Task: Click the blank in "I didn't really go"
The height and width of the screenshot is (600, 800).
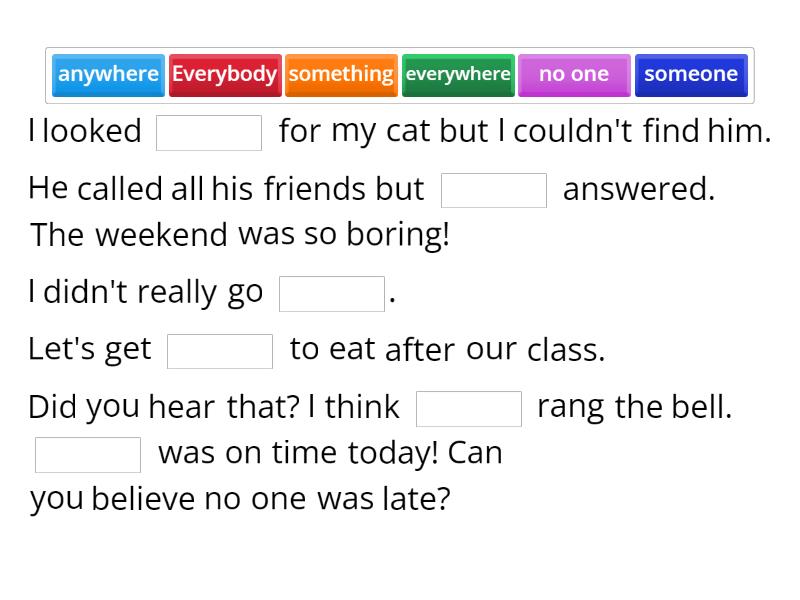Action: click(332, 292)
